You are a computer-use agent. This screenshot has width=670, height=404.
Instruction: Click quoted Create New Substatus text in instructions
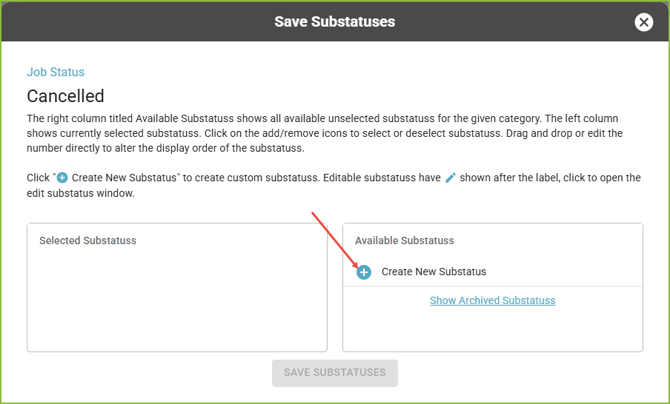[124, 177]
